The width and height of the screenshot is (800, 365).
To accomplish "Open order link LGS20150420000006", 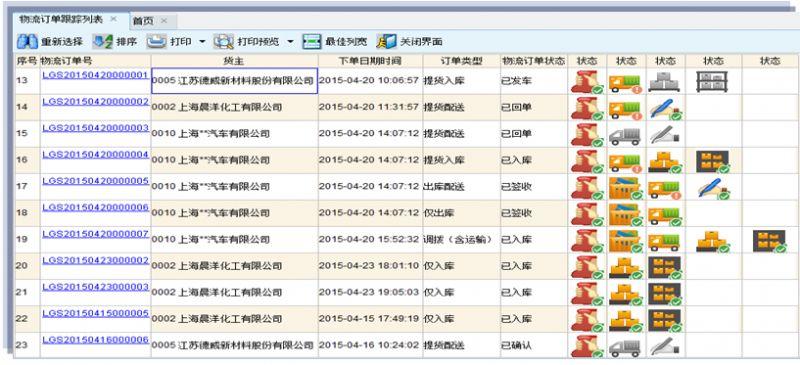I will pos(96,208).
